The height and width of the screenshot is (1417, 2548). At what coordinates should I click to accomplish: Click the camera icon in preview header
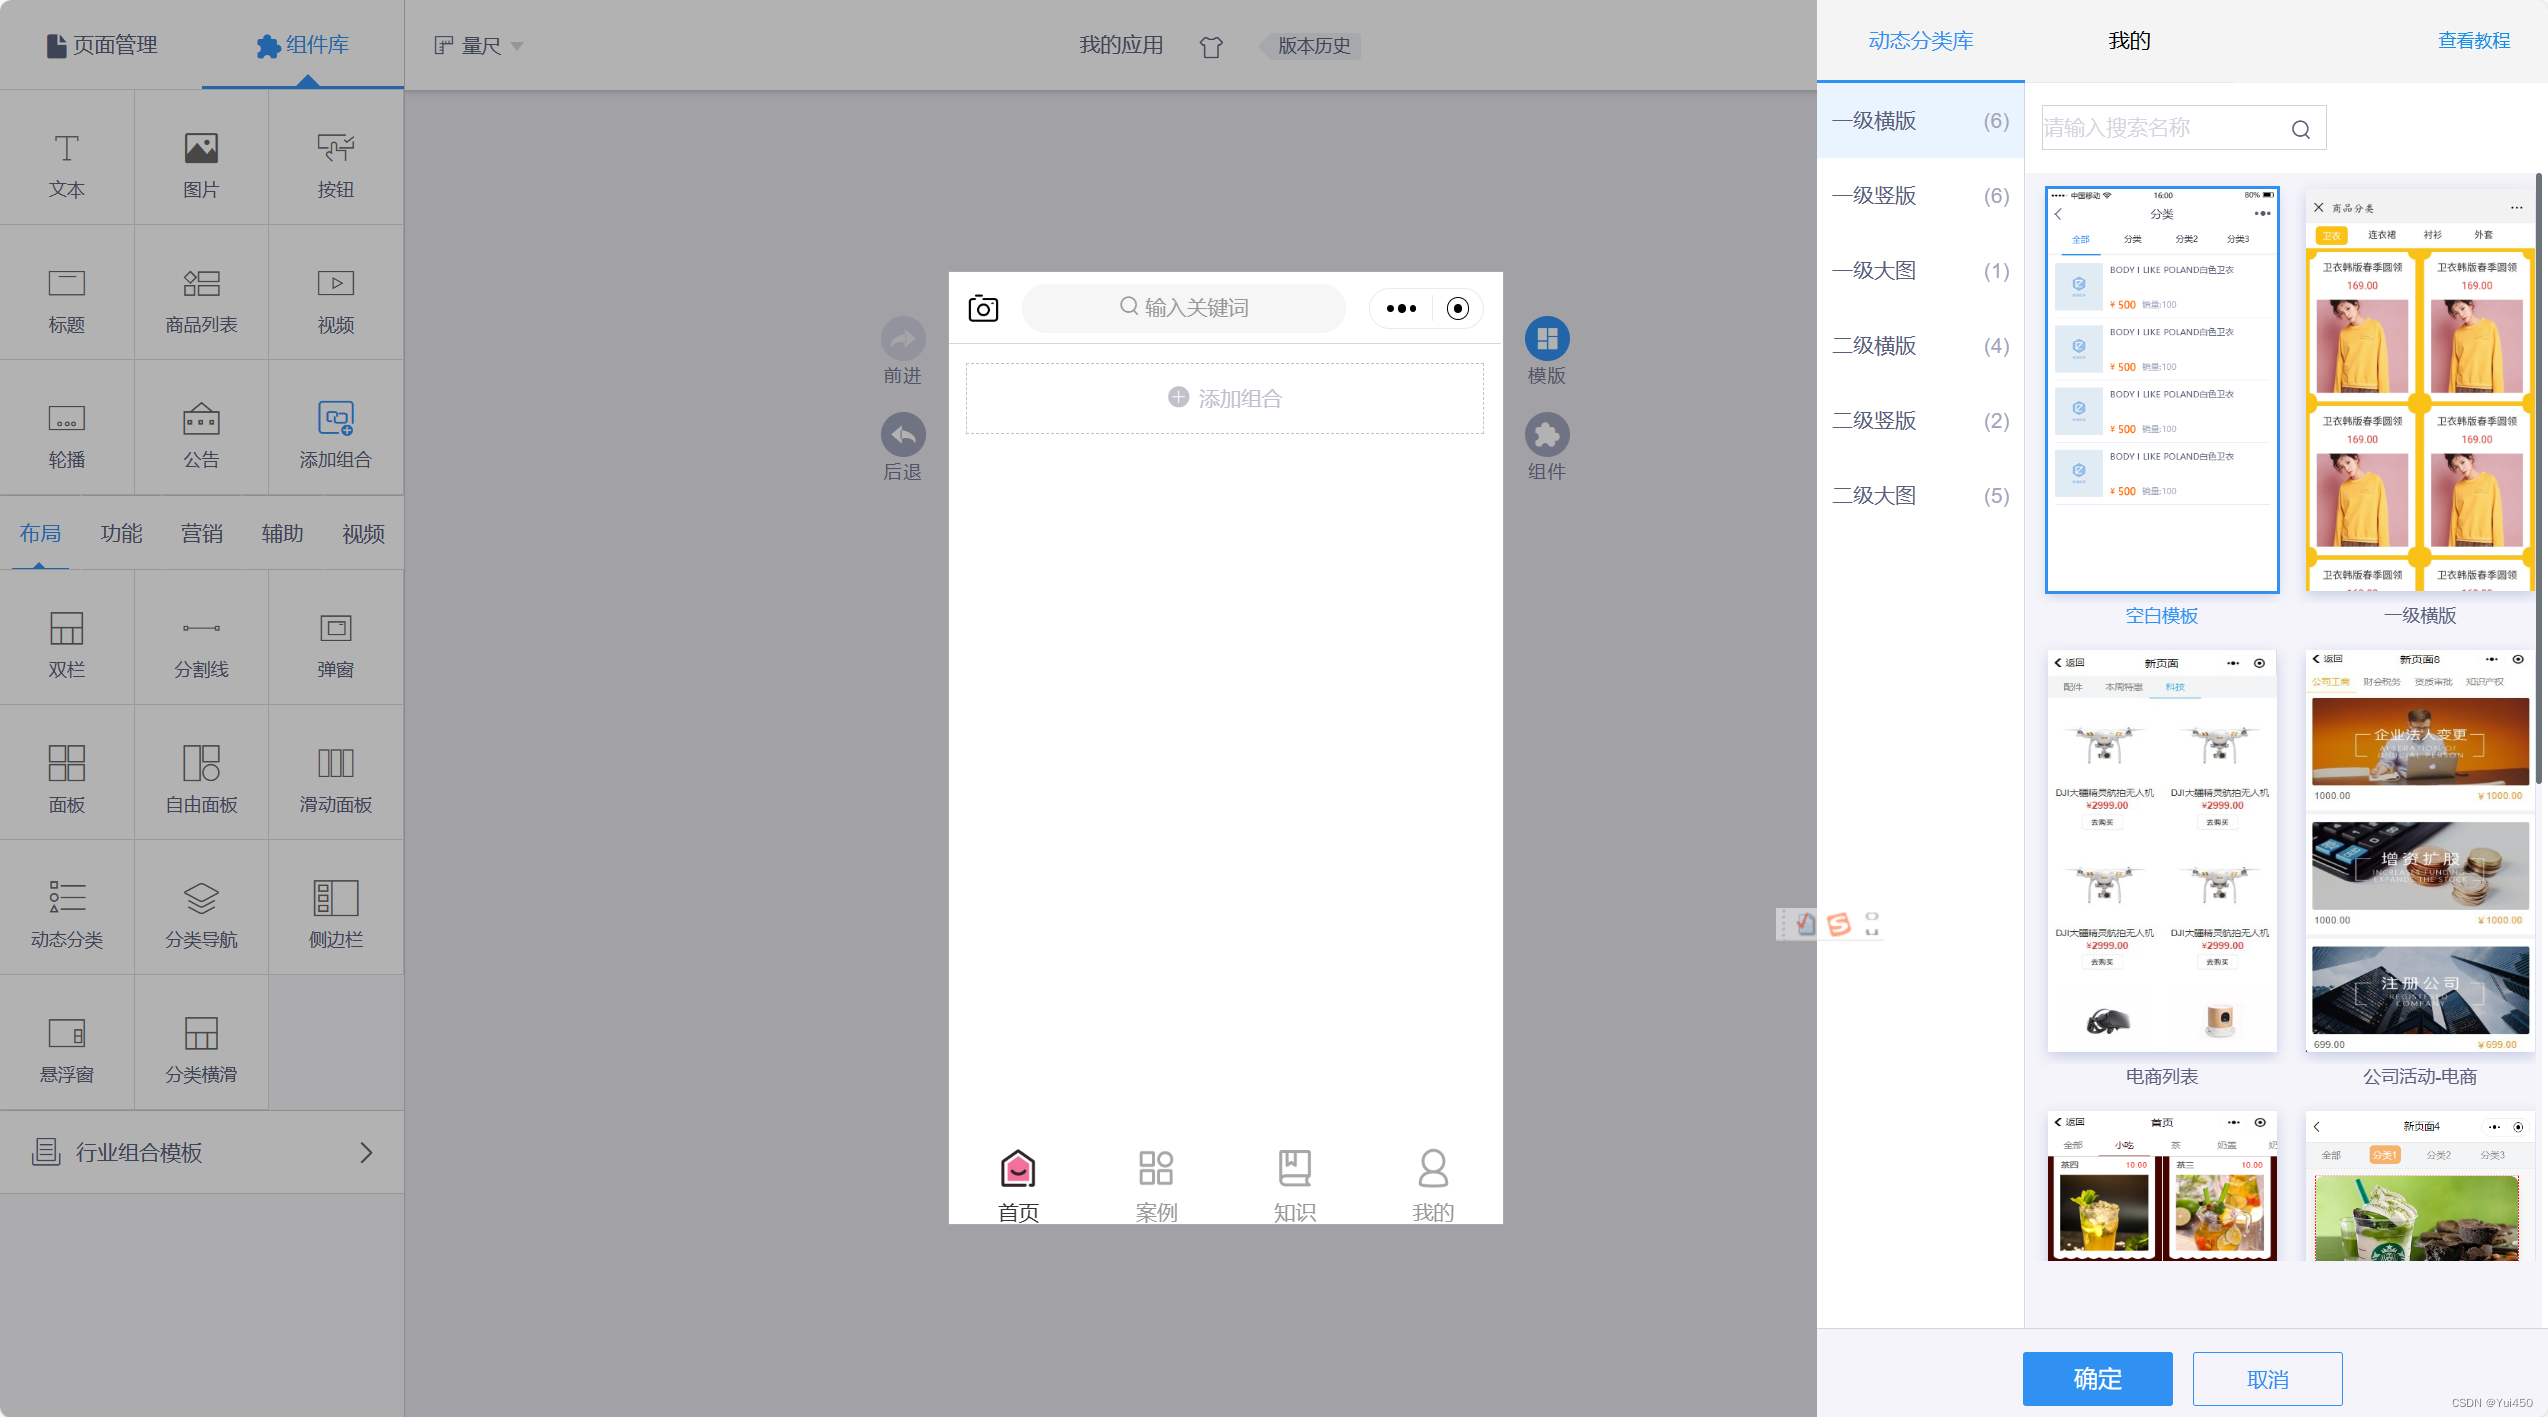pos(983,308)
